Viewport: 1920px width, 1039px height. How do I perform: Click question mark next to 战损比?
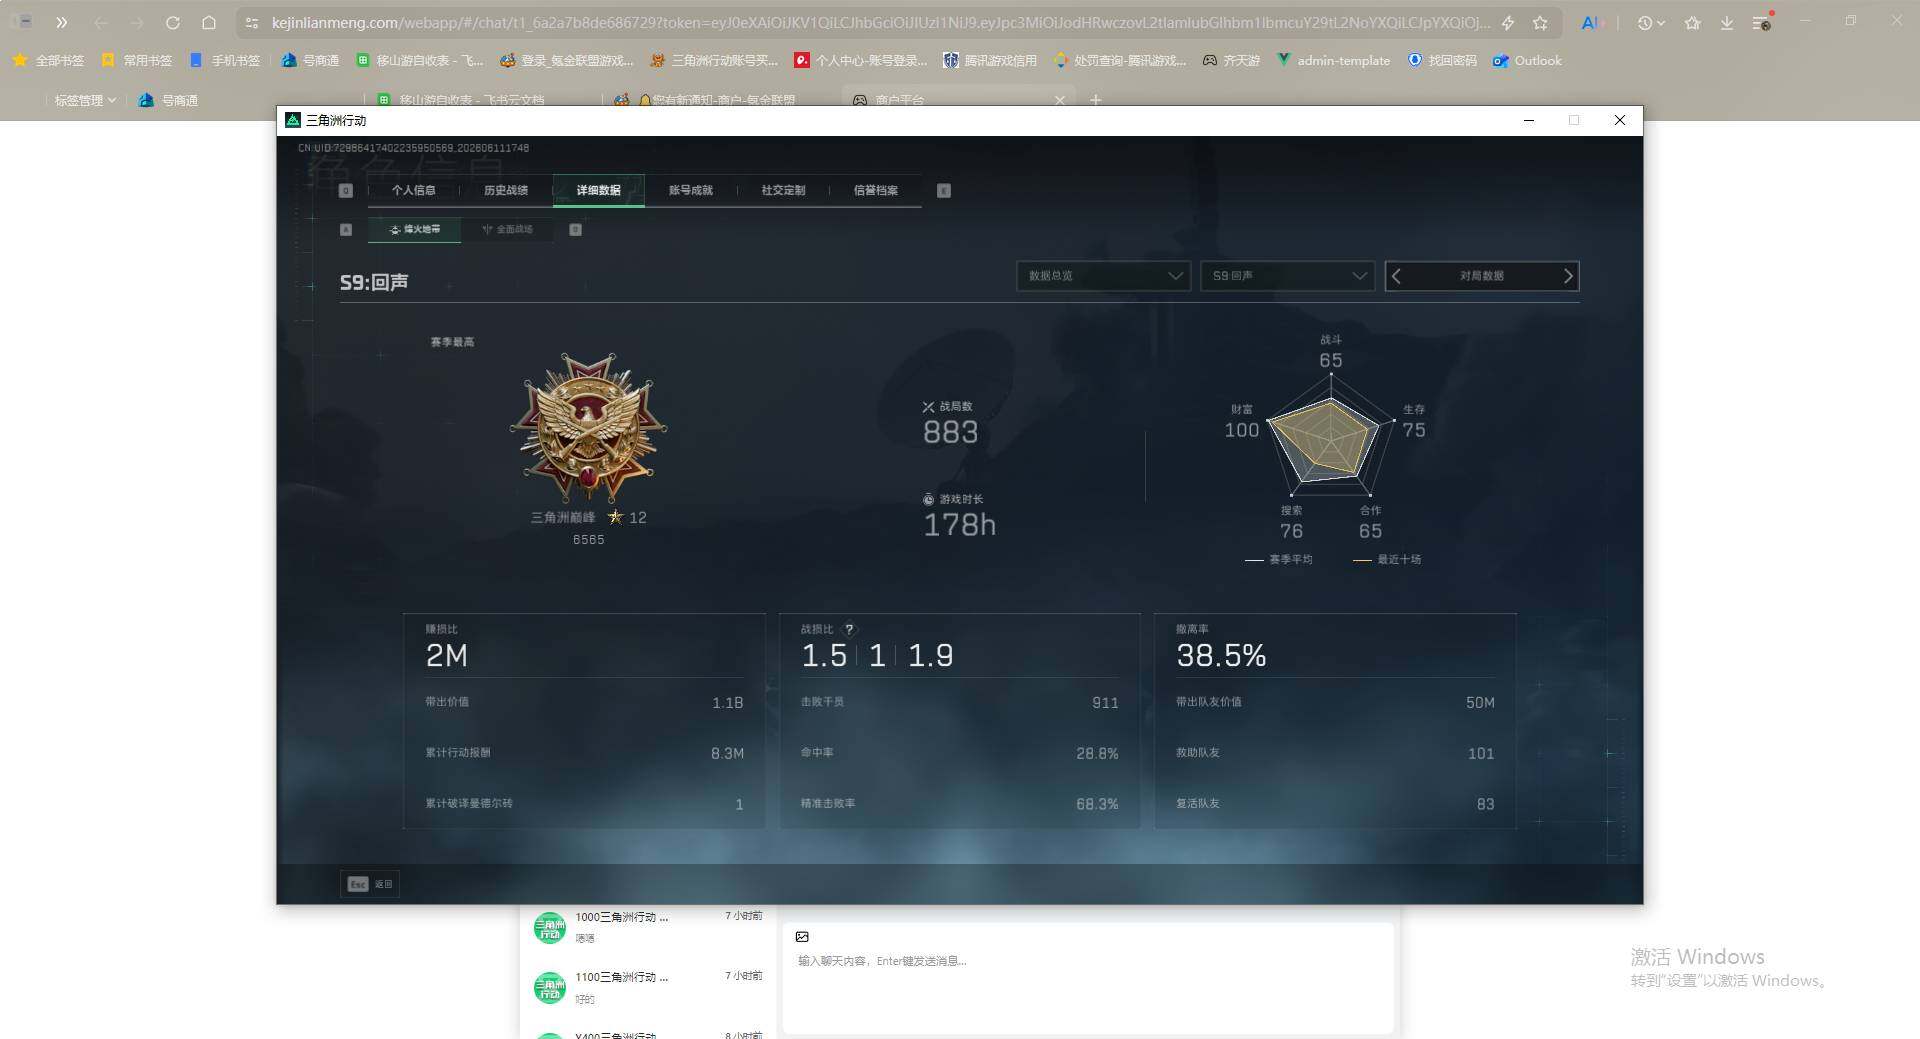(849, 629)
